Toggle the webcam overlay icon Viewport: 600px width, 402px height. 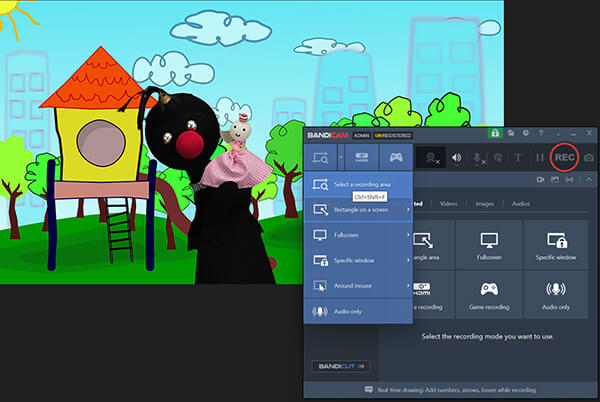tap(432, 158)
